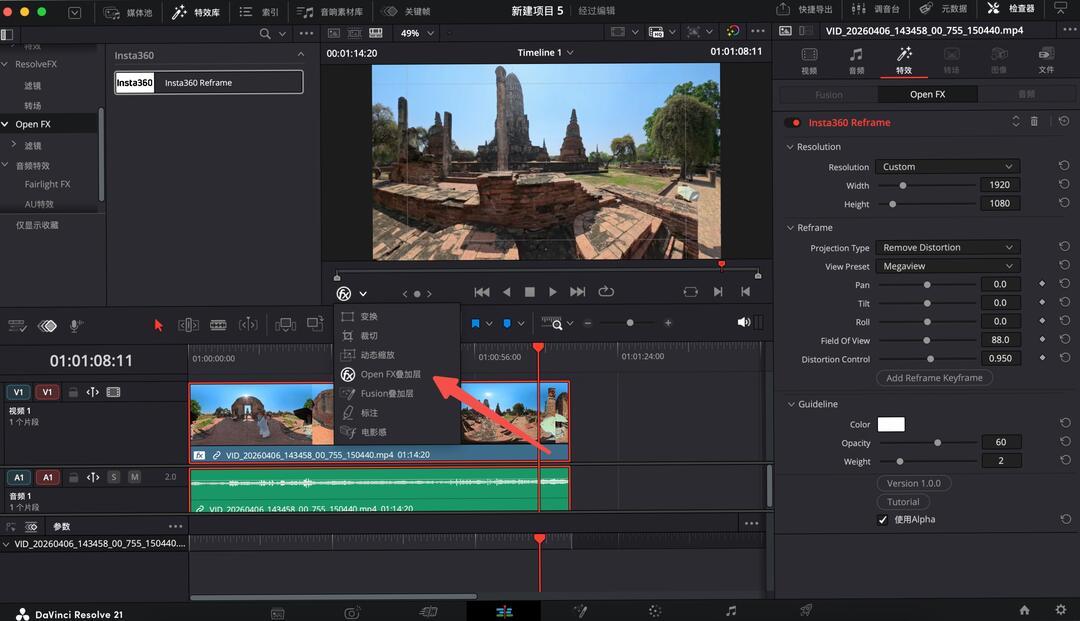1080x621 pixels.
Task: Choose Open FX叠加层 from the overlay menu
Action: 390,375
